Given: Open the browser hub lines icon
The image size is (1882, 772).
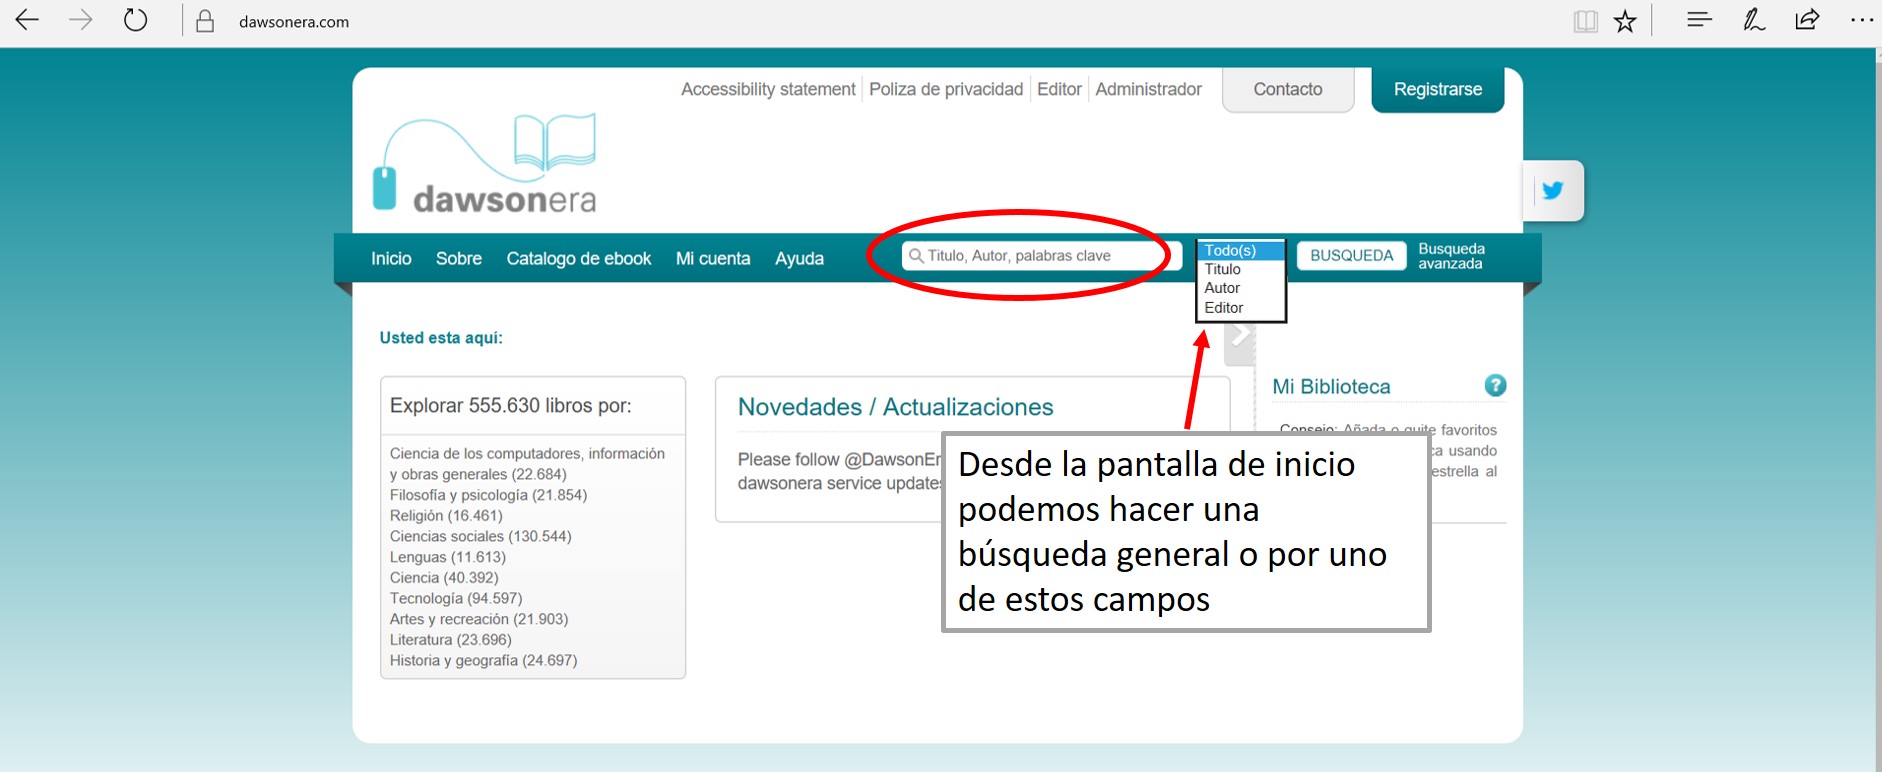Looking at the screenshot, I should 1699,20.
